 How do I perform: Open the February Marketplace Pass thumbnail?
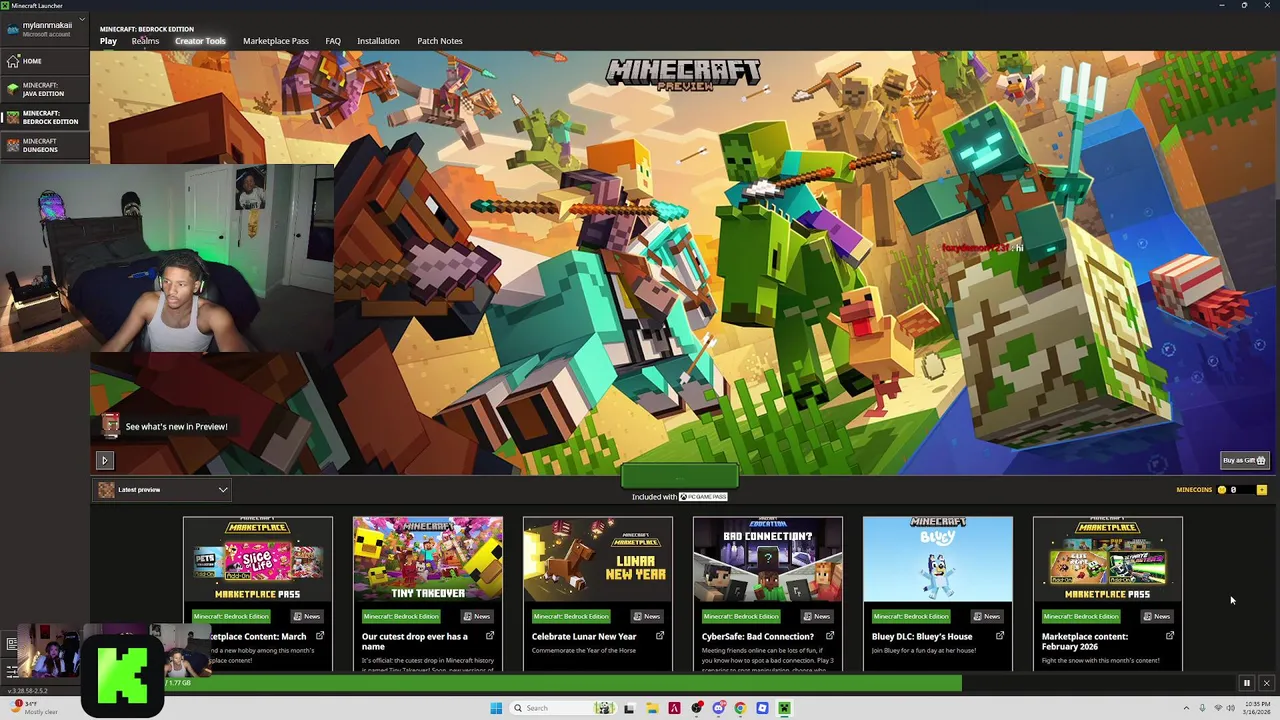click(x=1108, y=559)
